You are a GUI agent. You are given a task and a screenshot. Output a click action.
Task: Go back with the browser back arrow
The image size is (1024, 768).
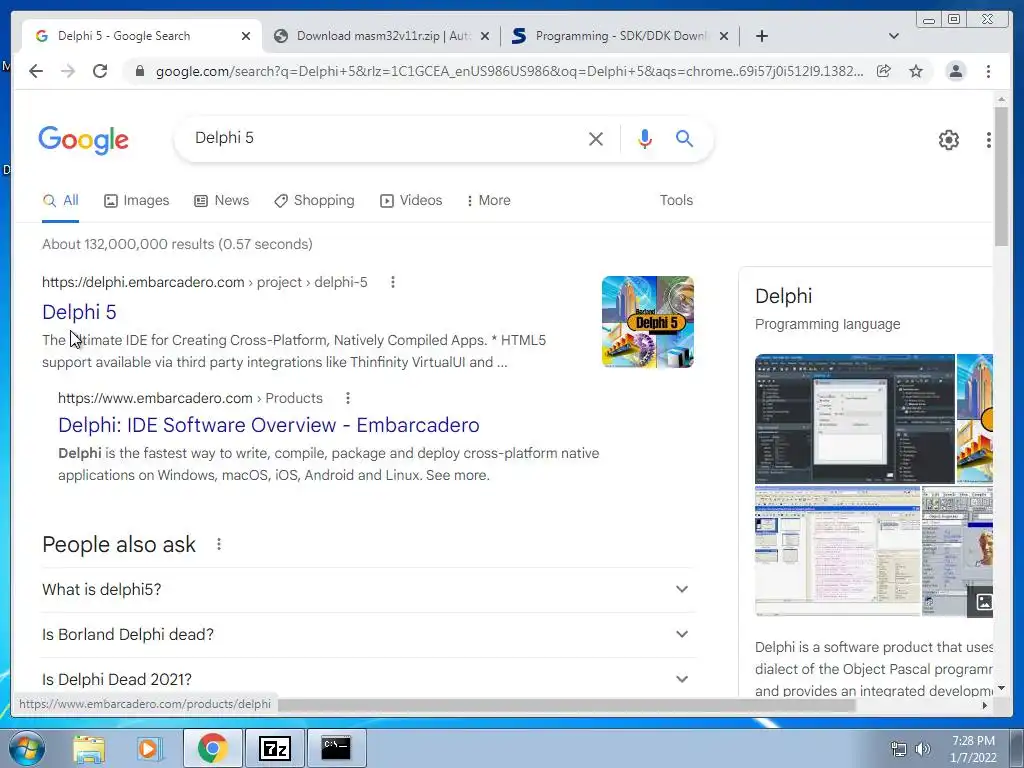coord(36,71)
